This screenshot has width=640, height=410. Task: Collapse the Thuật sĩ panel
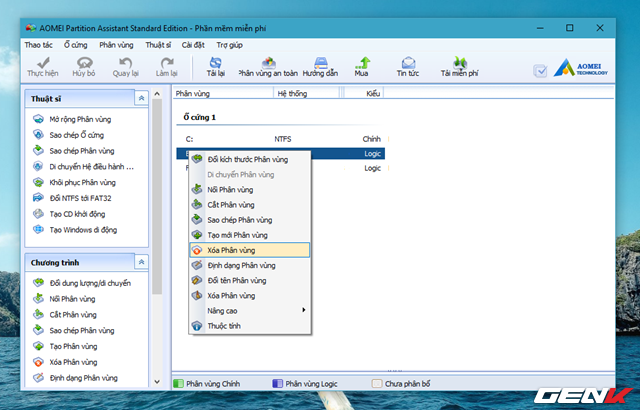(141, 98)
